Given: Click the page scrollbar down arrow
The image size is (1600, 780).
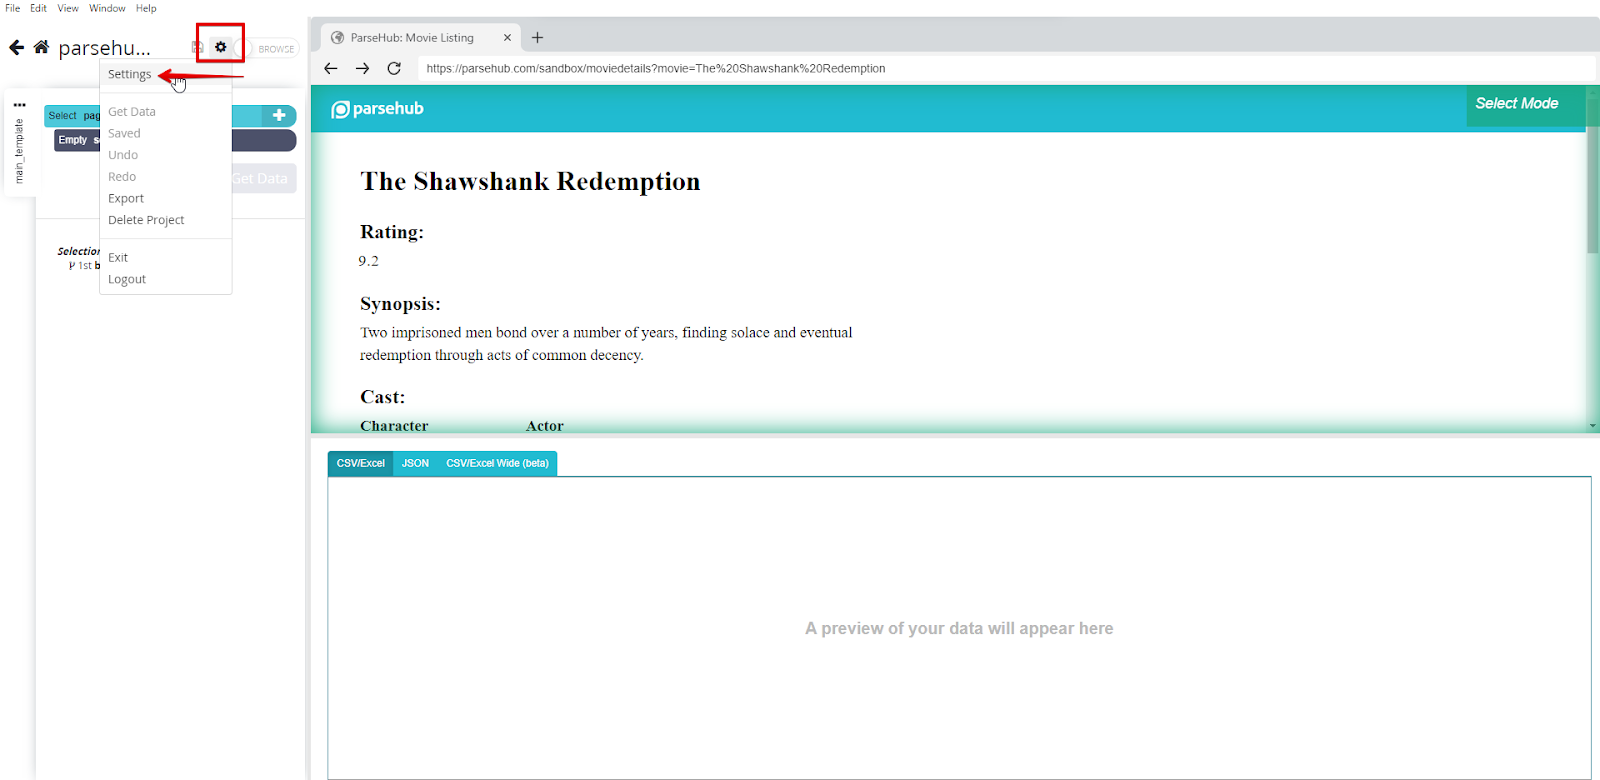Looking at the screenshot, I should (1593, 426).
